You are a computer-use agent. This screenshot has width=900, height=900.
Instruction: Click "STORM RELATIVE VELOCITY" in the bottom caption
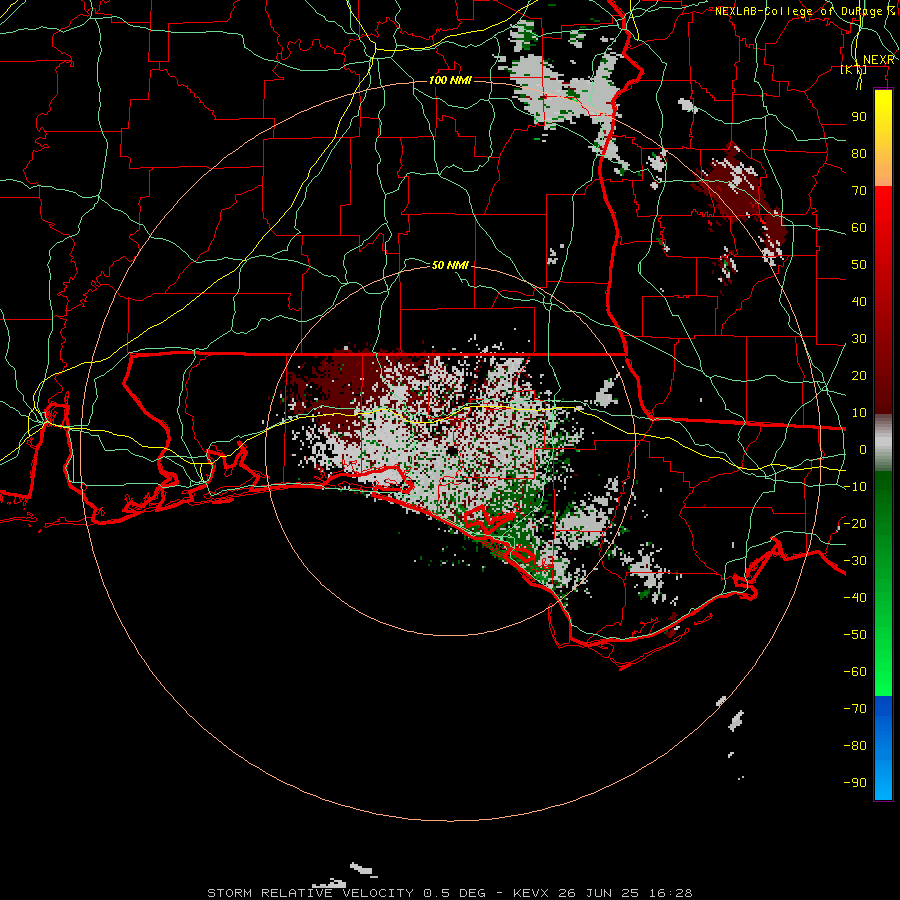point(311,893)
